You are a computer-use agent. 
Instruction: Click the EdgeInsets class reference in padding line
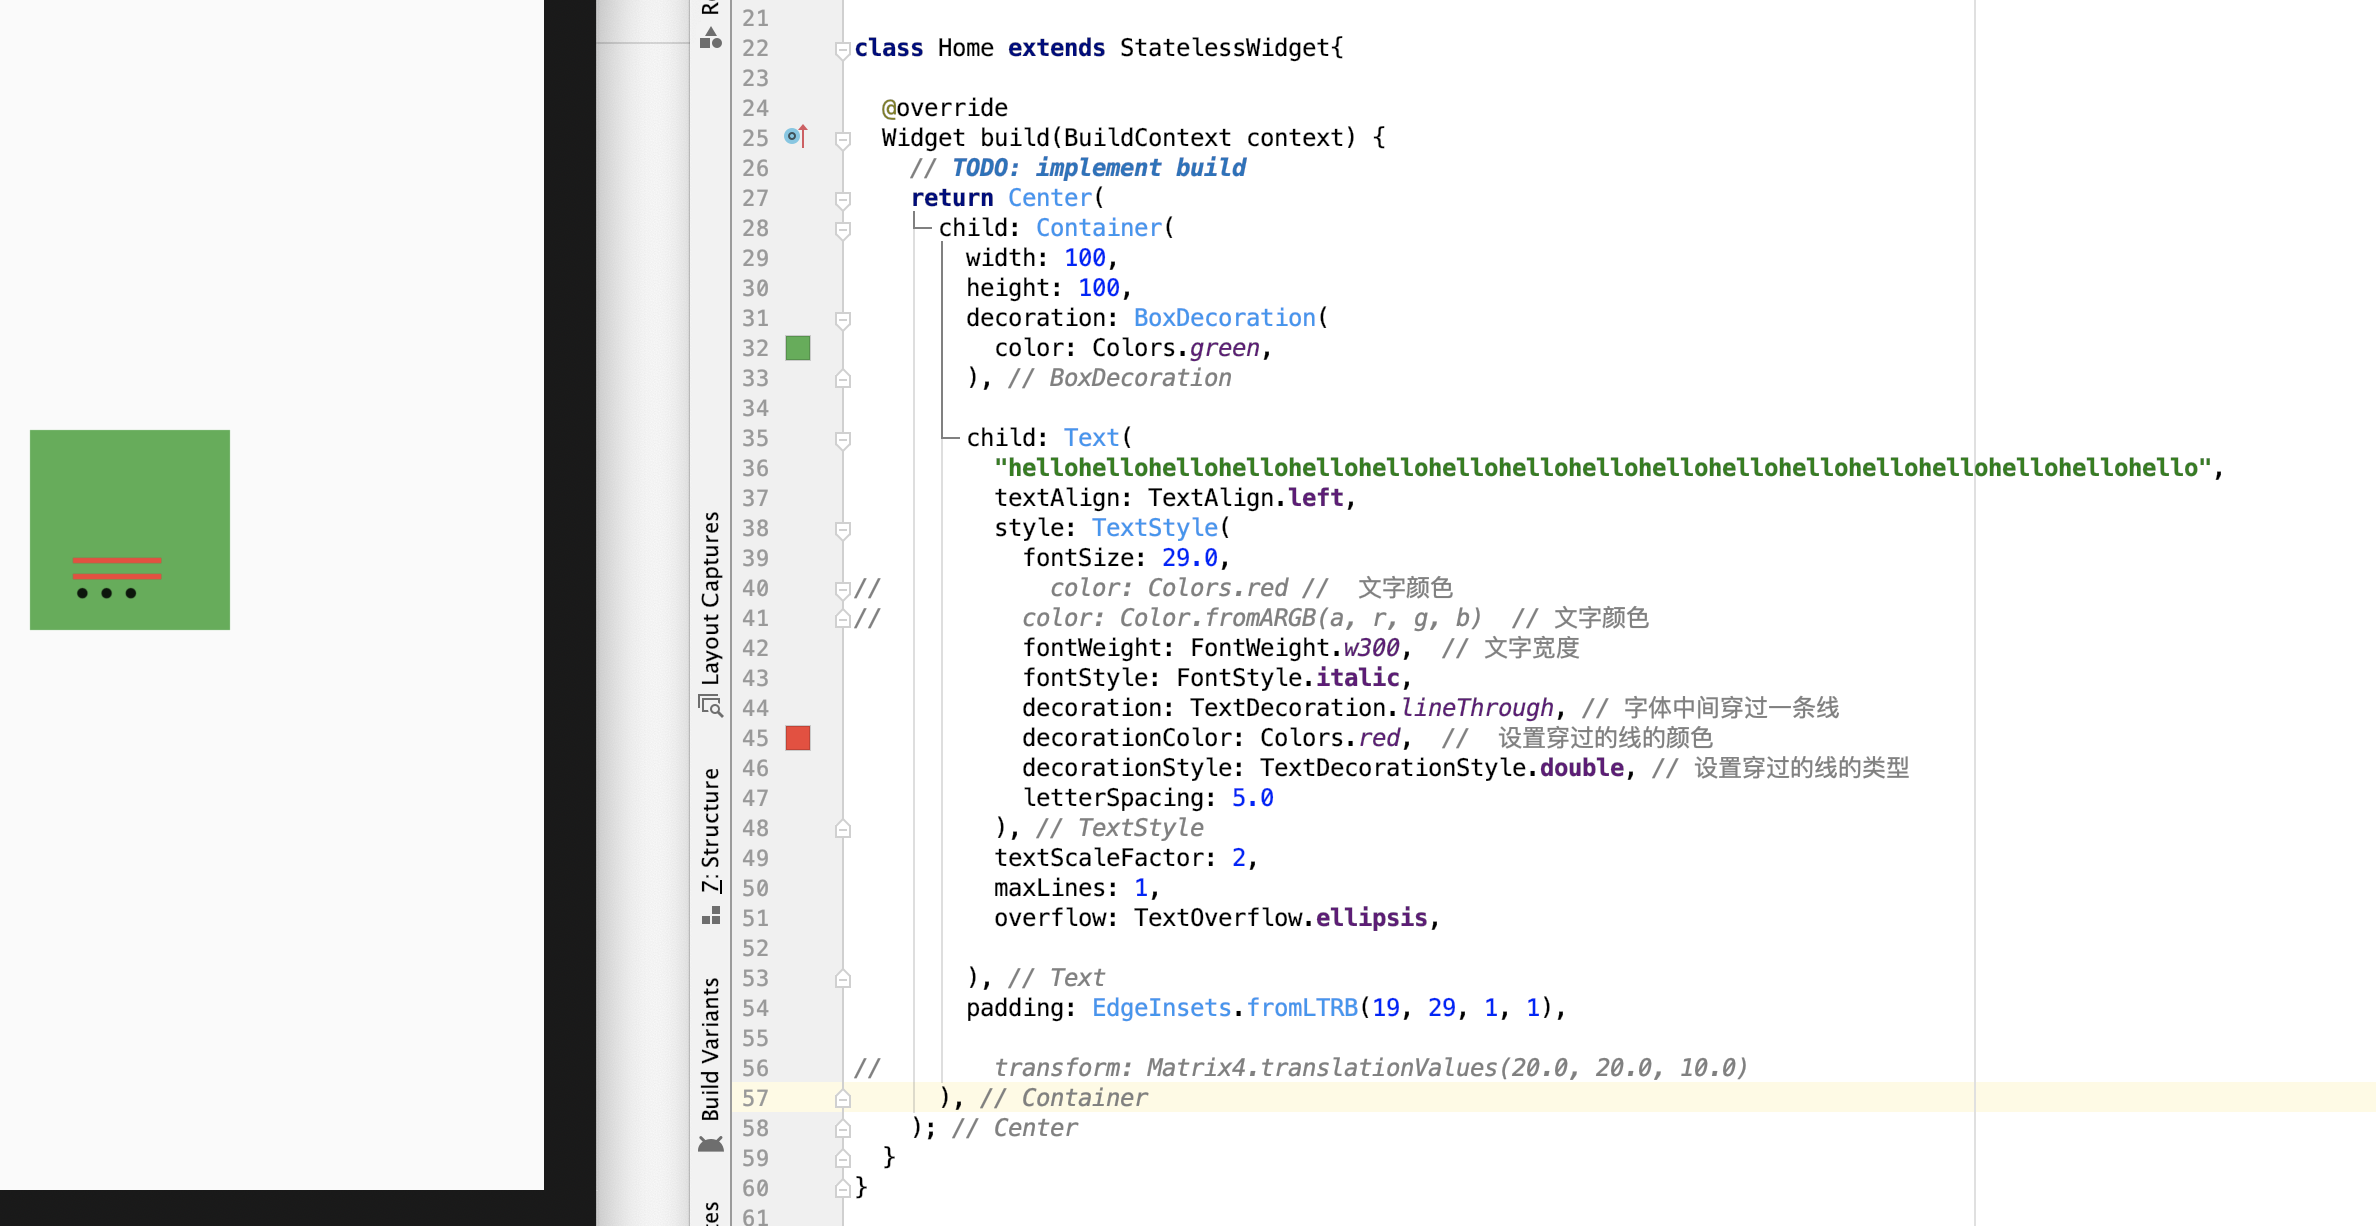coord(1160,1008)
